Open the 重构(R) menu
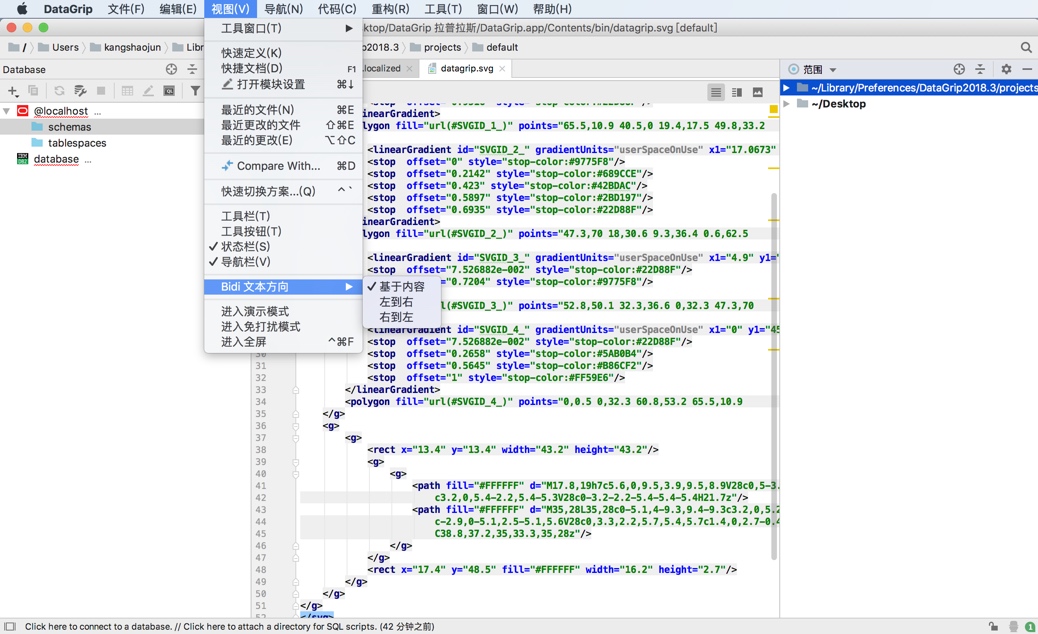 point(390,9)
